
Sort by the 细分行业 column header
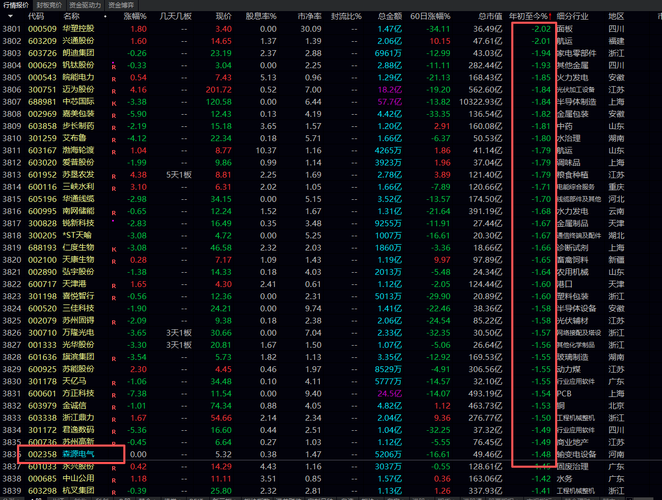coord(572,16)
